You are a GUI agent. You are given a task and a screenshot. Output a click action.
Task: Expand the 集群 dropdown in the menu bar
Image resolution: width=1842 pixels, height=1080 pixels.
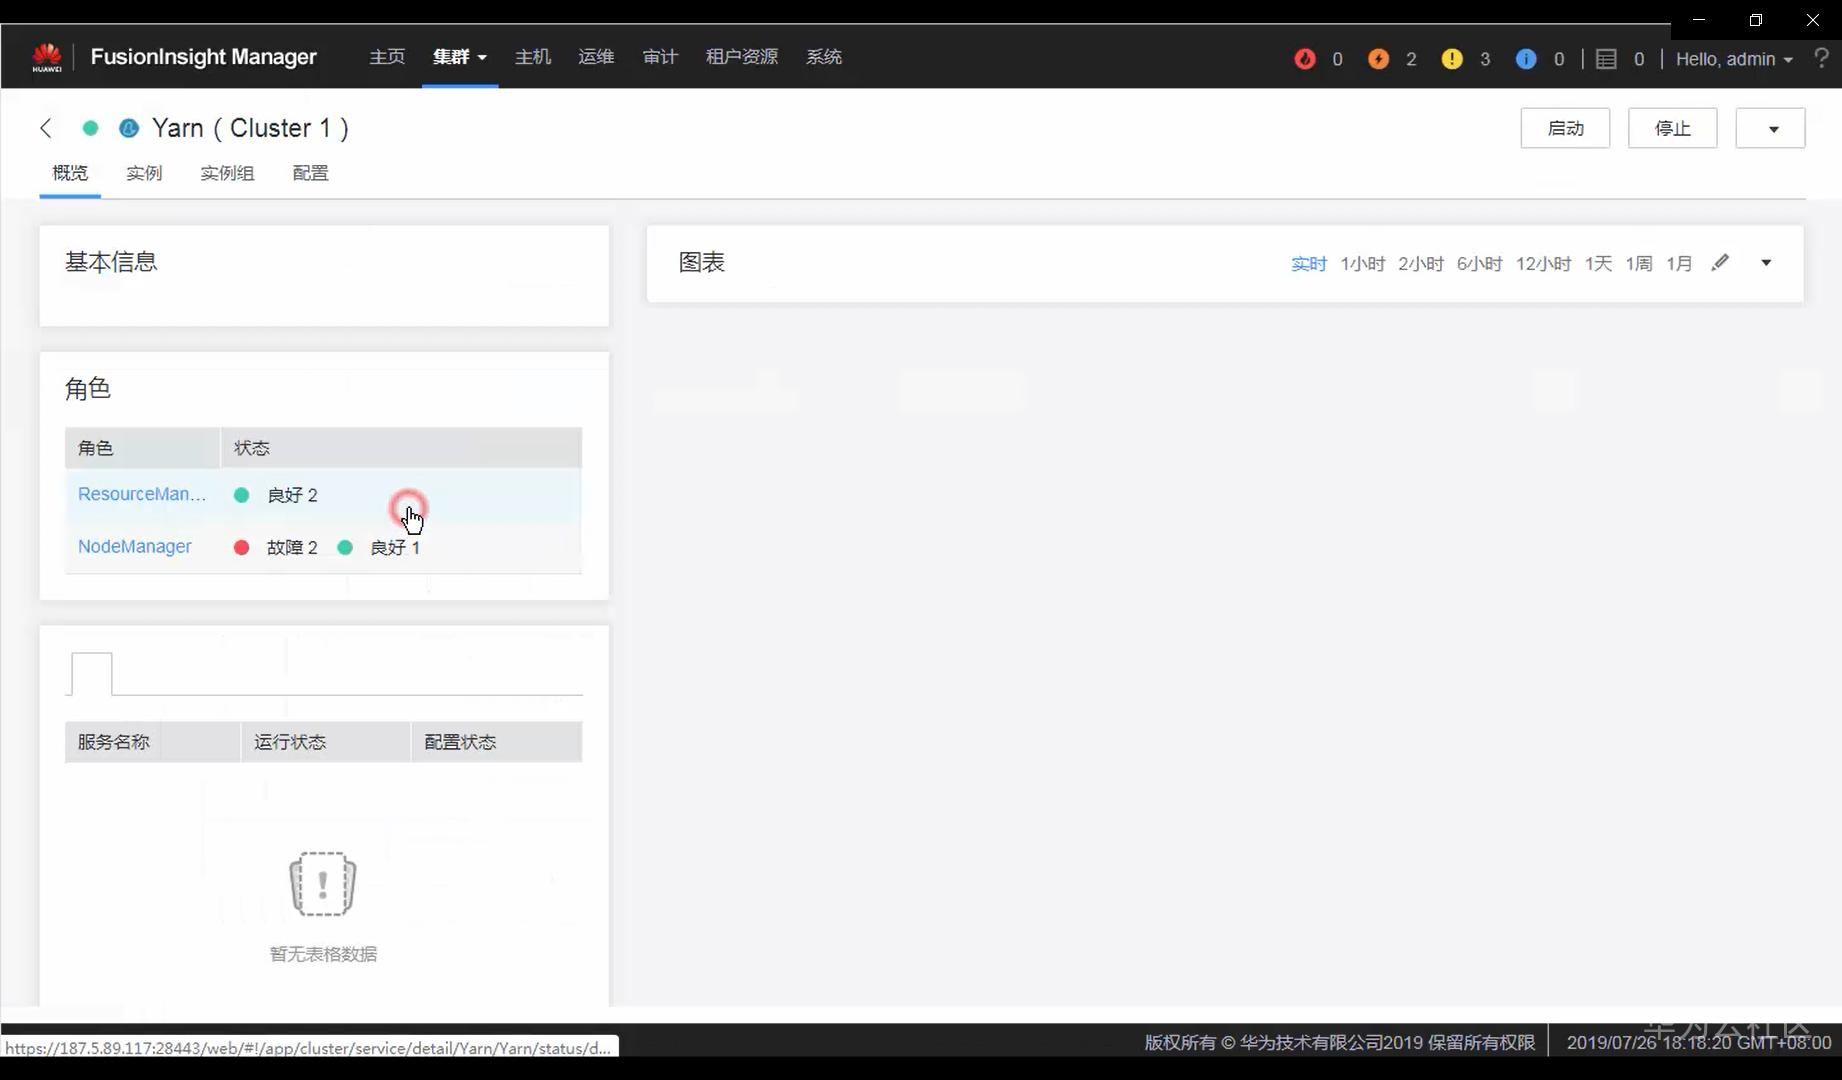[x=459, y=57]
